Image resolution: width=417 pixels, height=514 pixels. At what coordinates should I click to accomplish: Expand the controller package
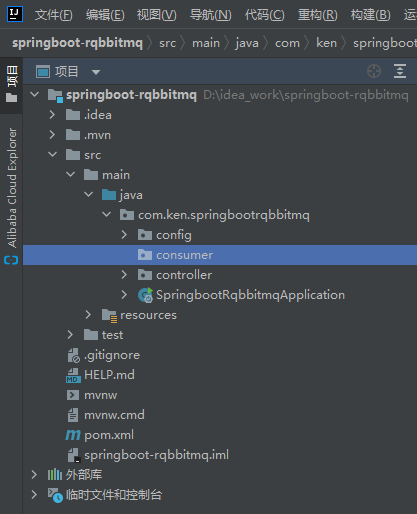pyautogui.click(x=124, y=275)
